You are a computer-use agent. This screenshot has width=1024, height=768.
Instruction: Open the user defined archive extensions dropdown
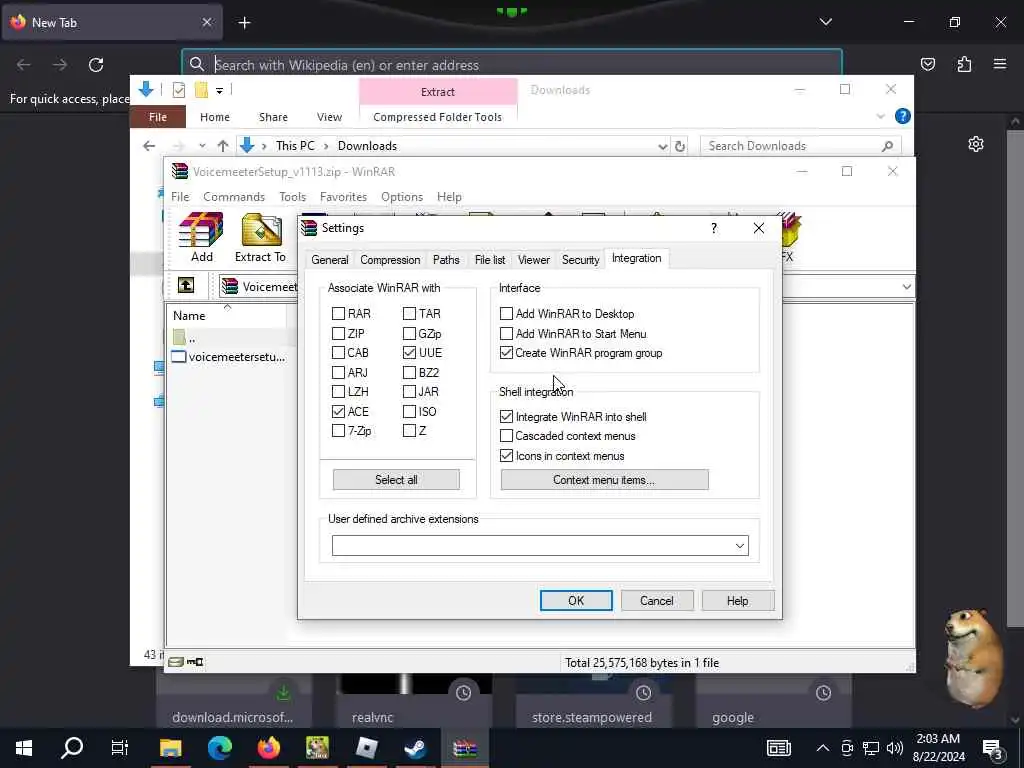[740, 546]
